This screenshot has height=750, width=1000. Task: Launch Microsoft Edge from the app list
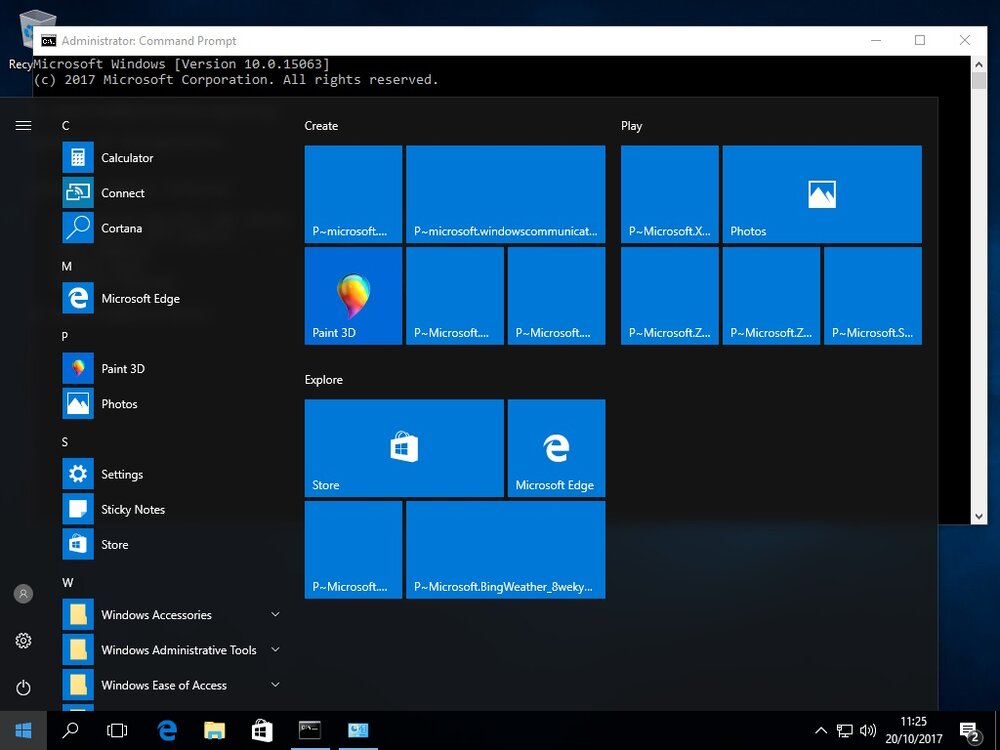tap(171, 298)
